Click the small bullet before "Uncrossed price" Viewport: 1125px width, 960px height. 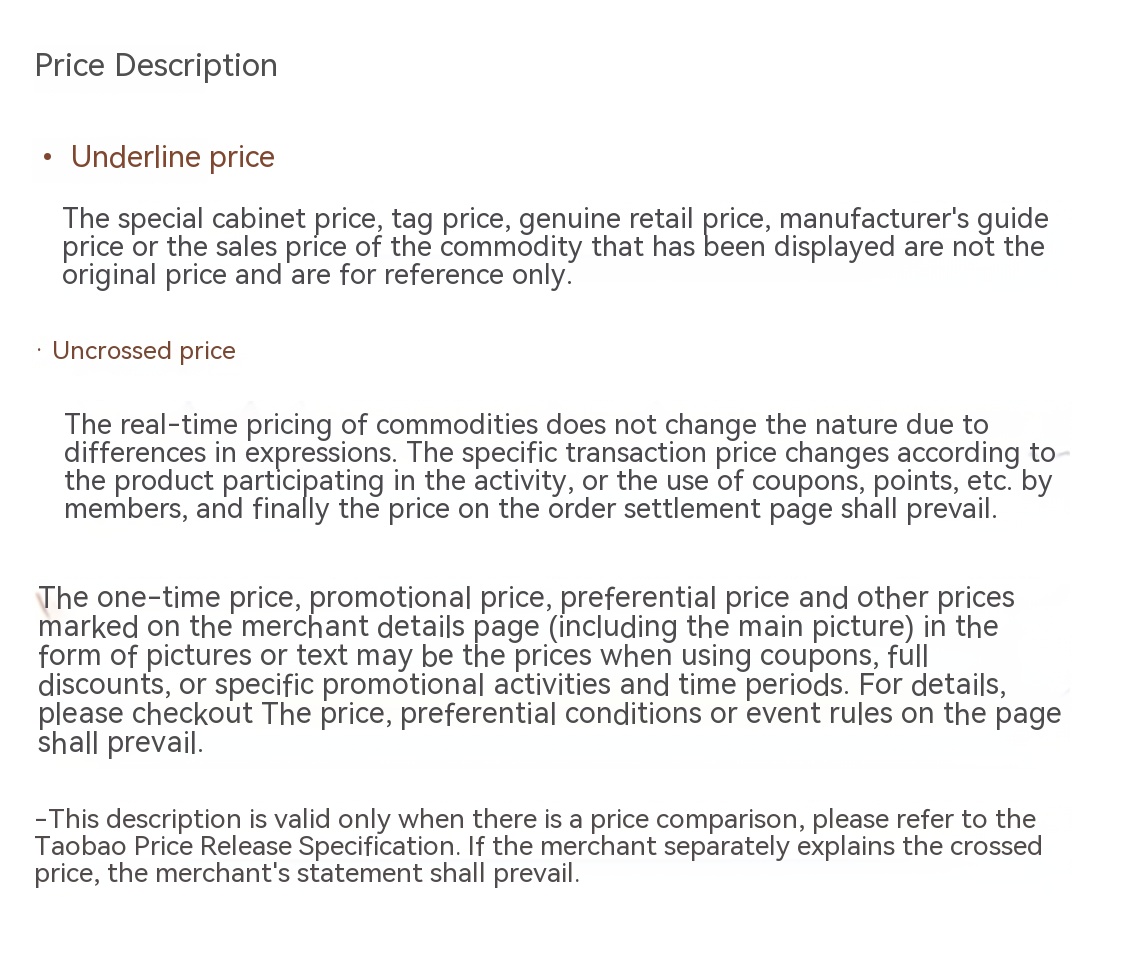point(38,350)
